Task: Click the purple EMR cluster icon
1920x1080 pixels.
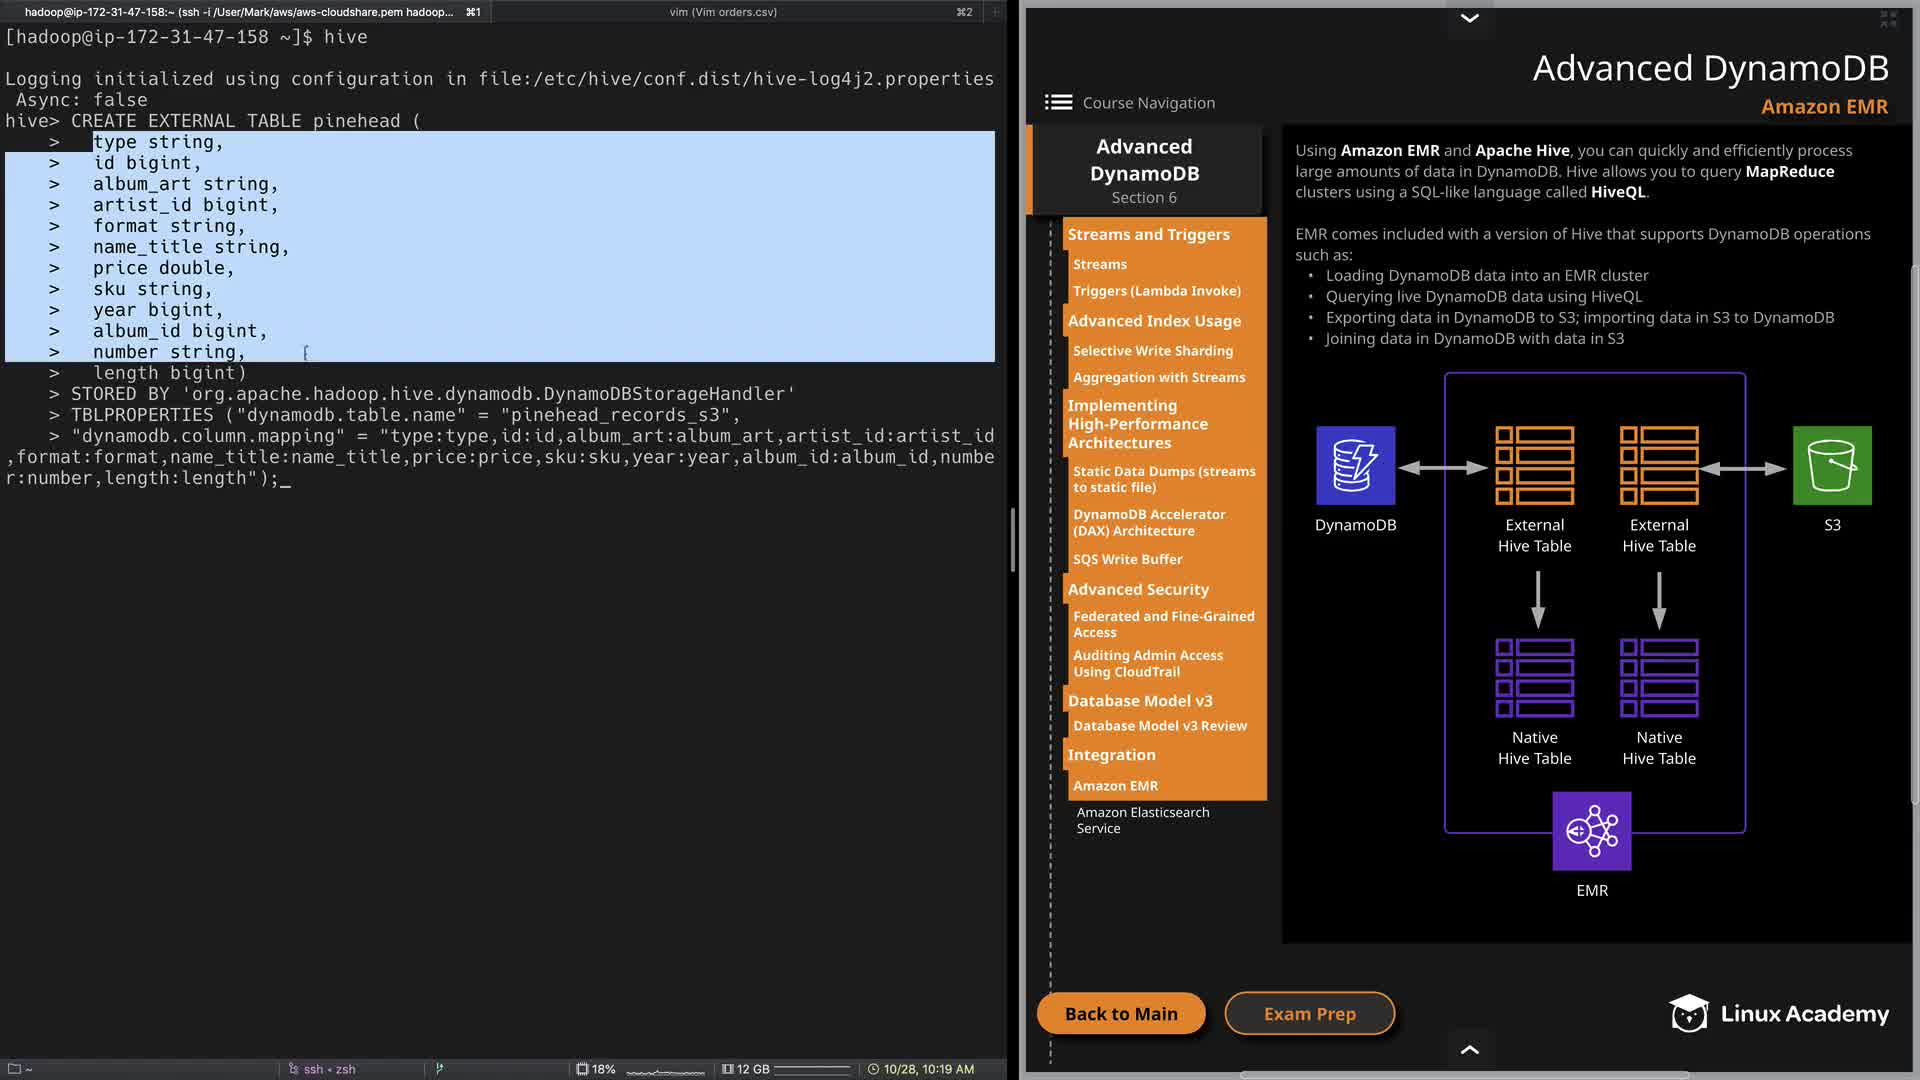Action: coord(1591,831)
